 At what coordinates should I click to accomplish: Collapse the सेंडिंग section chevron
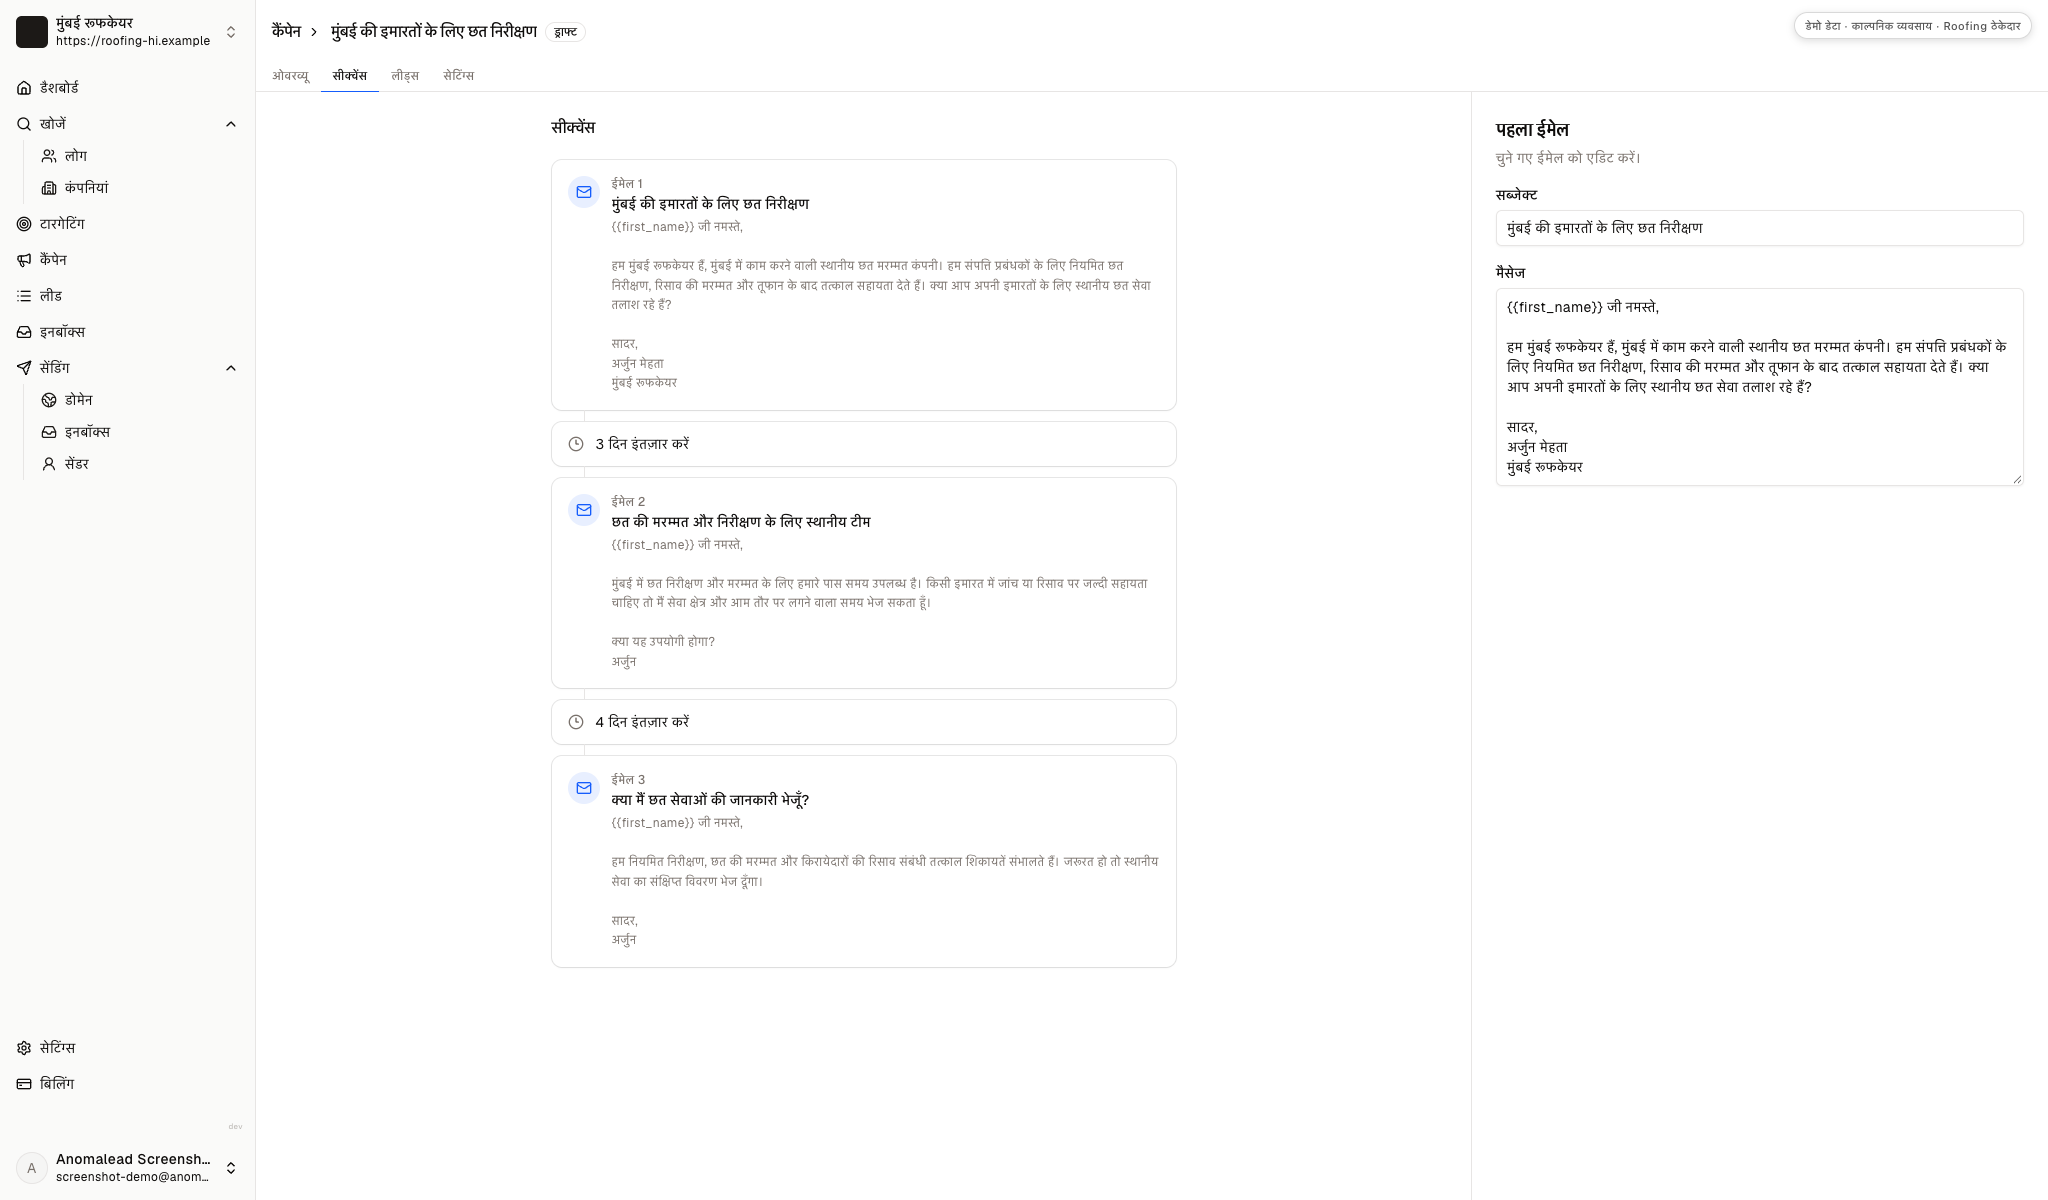[231, 368]
